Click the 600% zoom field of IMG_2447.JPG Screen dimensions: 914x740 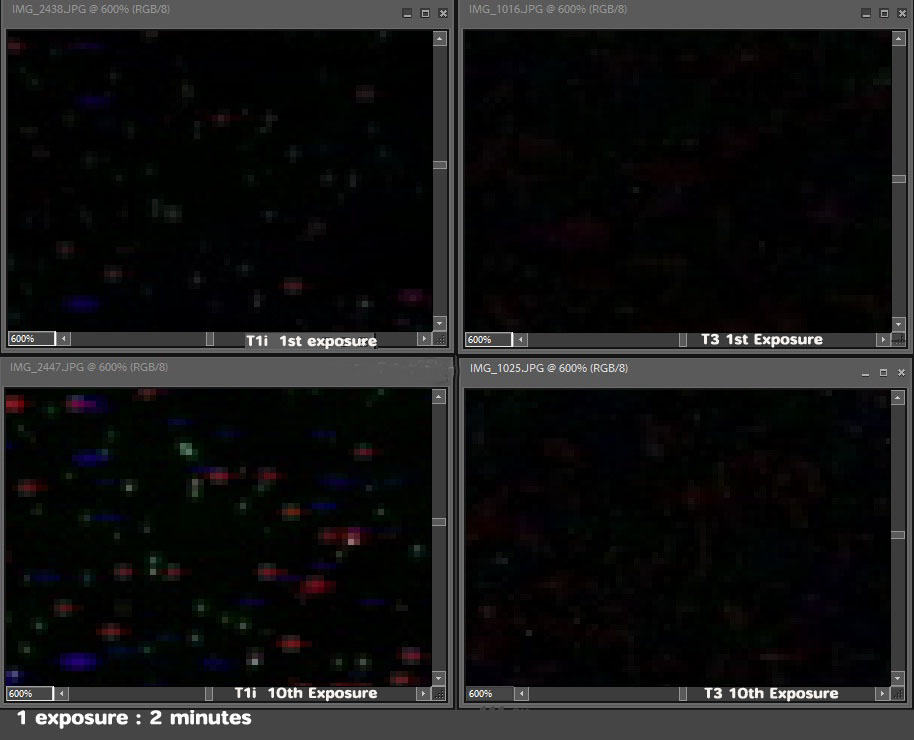30,693
